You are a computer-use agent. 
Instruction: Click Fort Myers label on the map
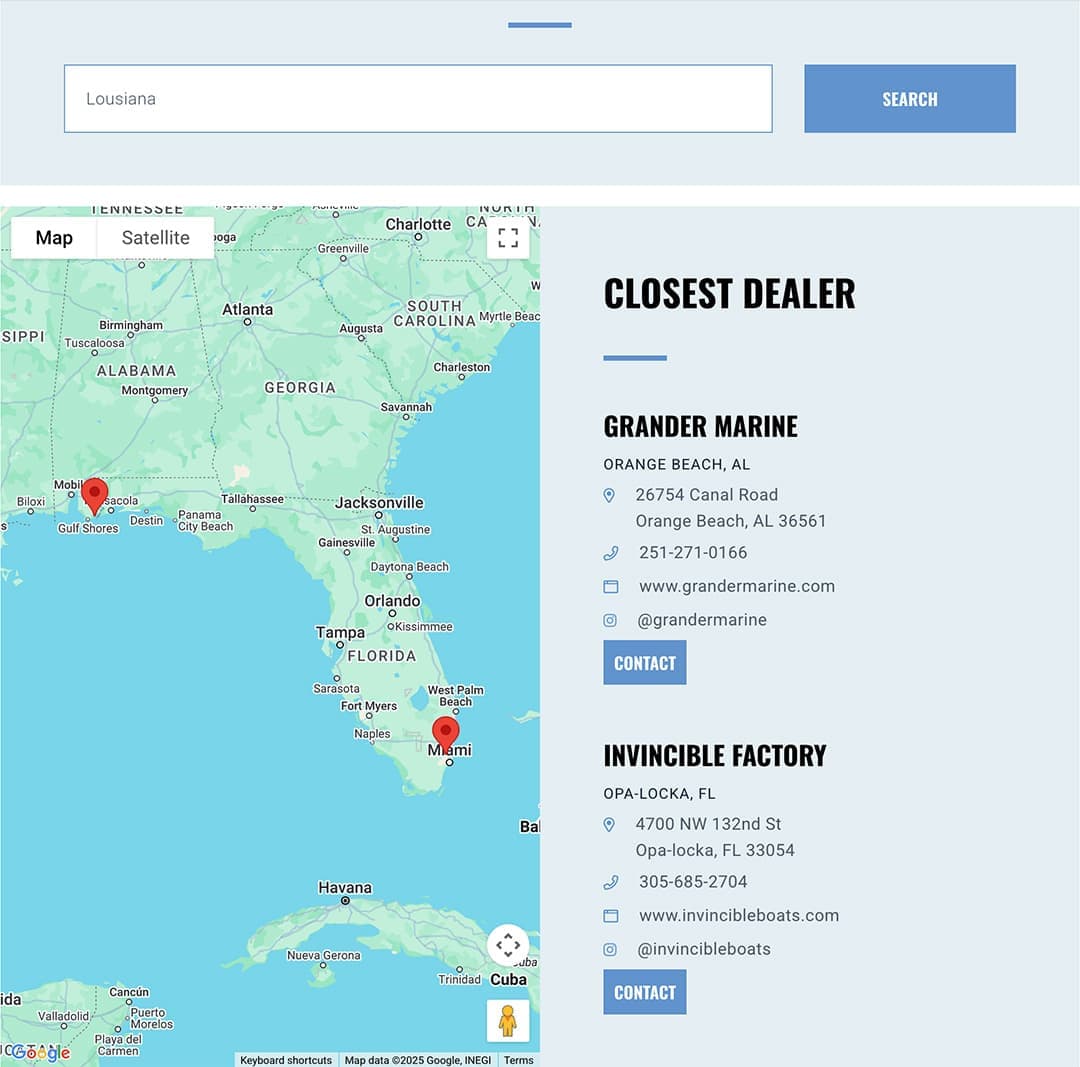point(368,706)
